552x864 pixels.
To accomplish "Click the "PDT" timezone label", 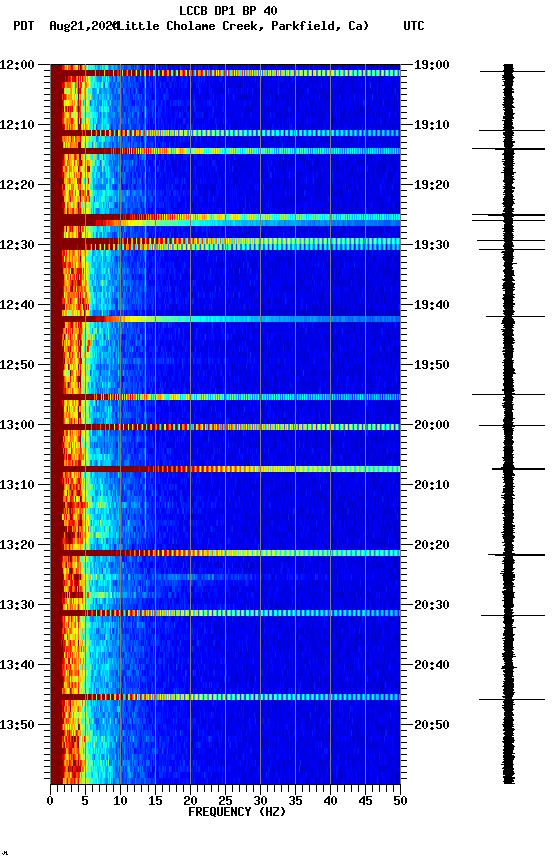I will [x=24, y=26].
